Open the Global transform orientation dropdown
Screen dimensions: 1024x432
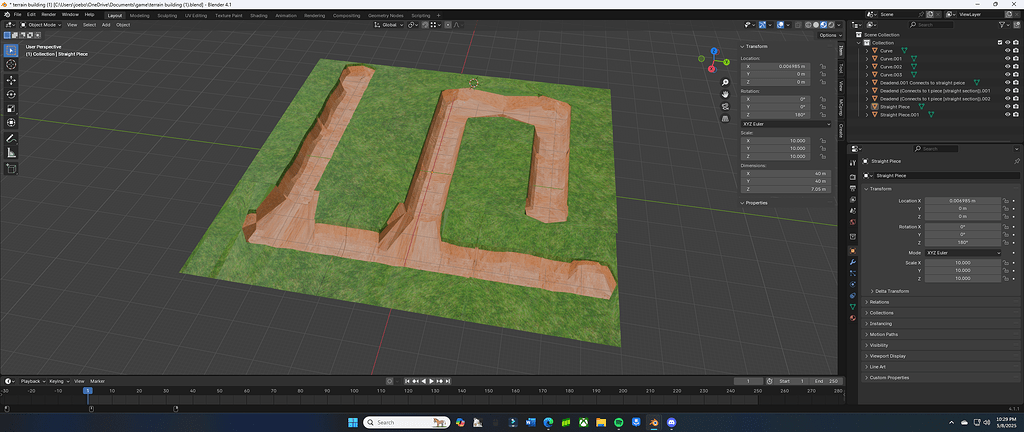pyautogui.click(x=389, y=25)
